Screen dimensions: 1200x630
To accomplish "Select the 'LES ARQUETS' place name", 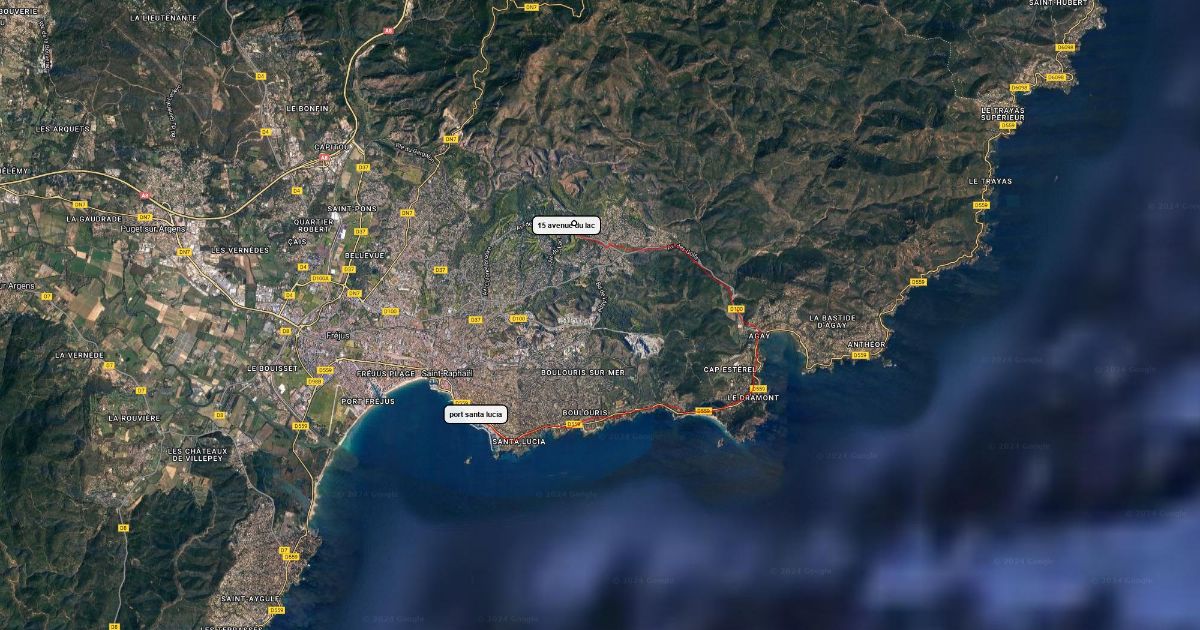I will (x=63, y=129).
